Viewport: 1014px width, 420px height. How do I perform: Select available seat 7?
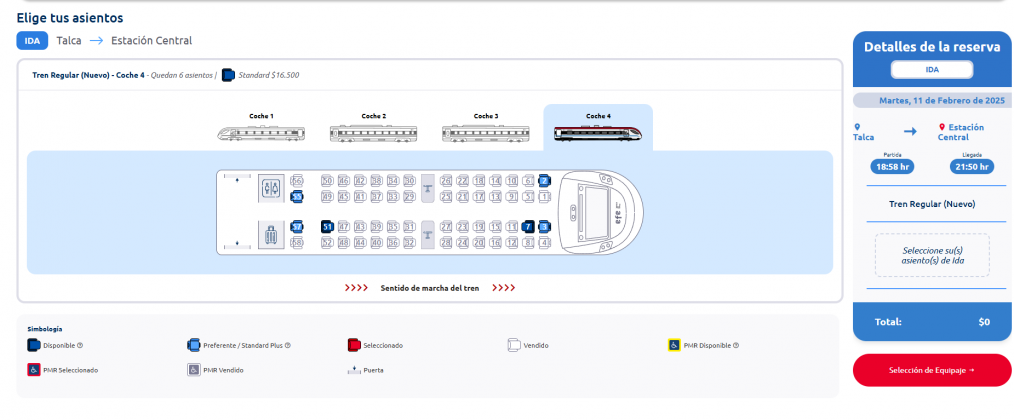point(528,227)
